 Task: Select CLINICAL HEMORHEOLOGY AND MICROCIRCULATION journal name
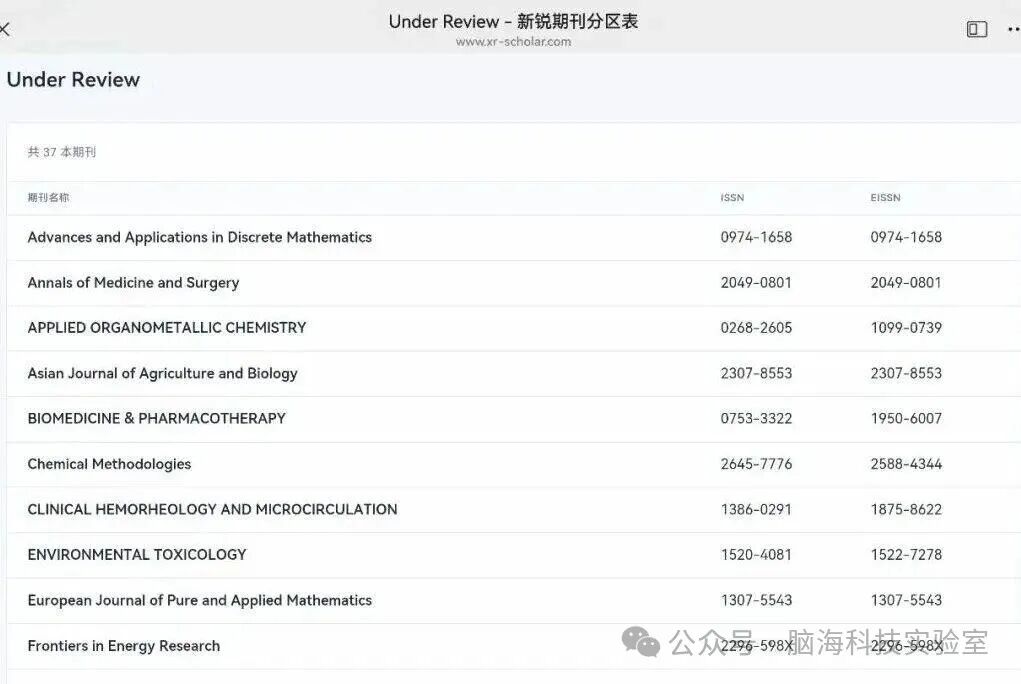pyautogui.click(x=212, y=509)
